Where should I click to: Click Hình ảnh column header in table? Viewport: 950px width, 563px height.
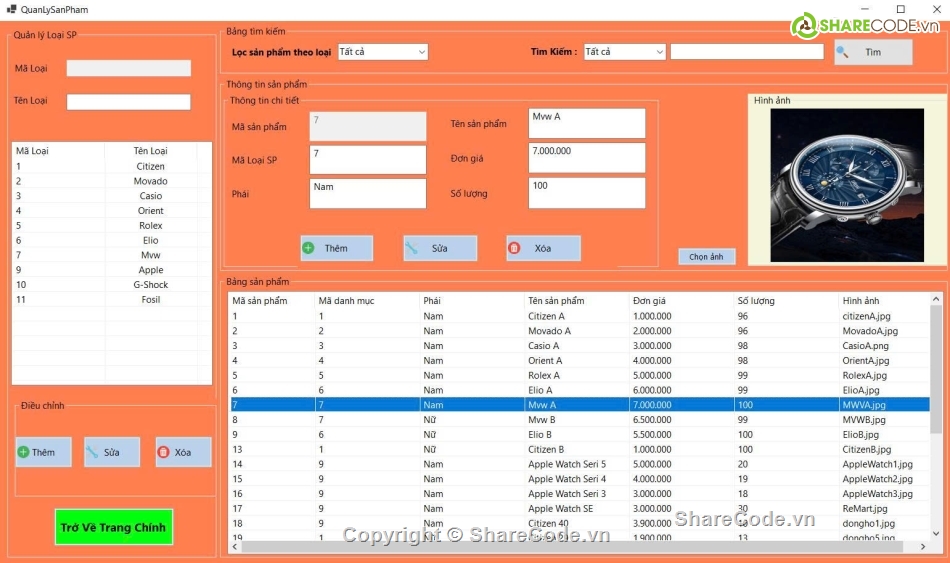pyautogui.click(x=884, y=301)
